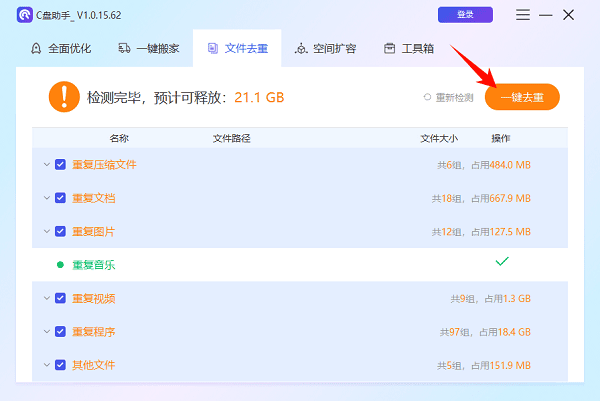Click the rocket icon beside 全面优化
The height and width of the screenshot is (401, 600).
37,48
